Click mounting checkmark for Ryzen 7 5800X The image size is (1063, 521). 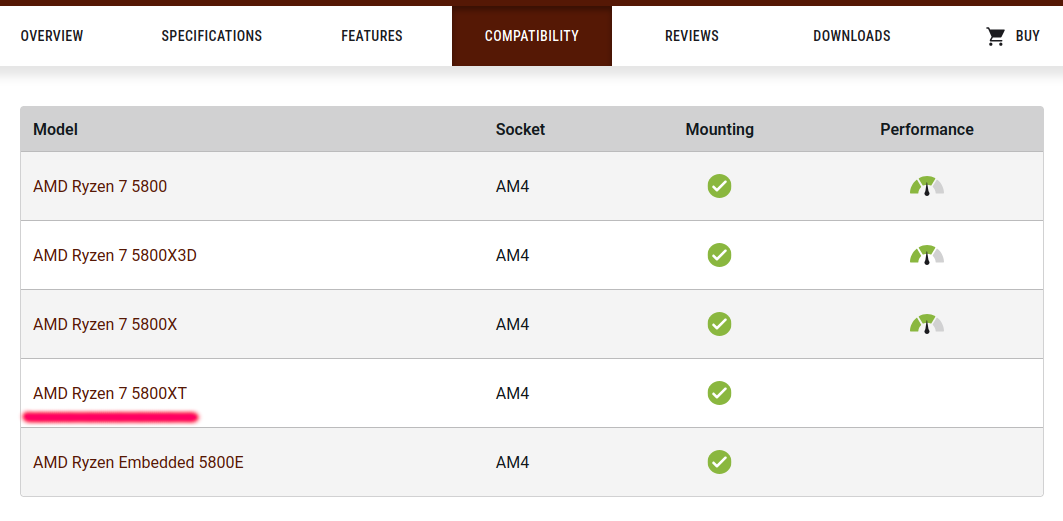point(719,324)
